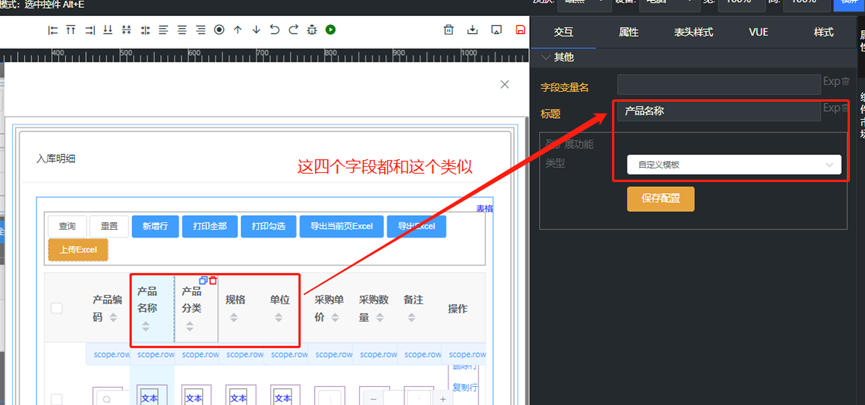Focus the 标题 input with 产品名称
This screenshot has width=865, height=405.
point(719,111)
